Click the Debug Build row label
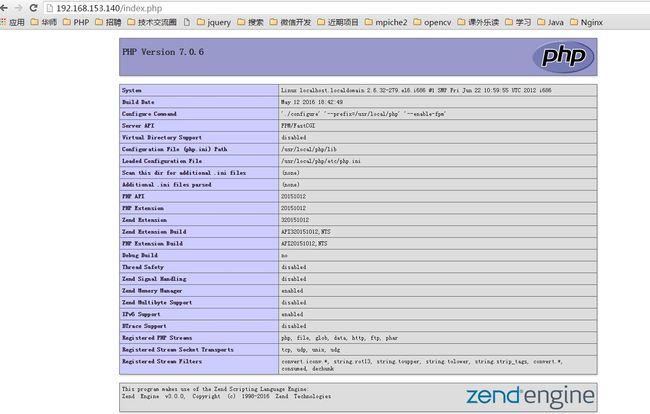This screenshot has height=414, width=650. (x=140, y=255)
